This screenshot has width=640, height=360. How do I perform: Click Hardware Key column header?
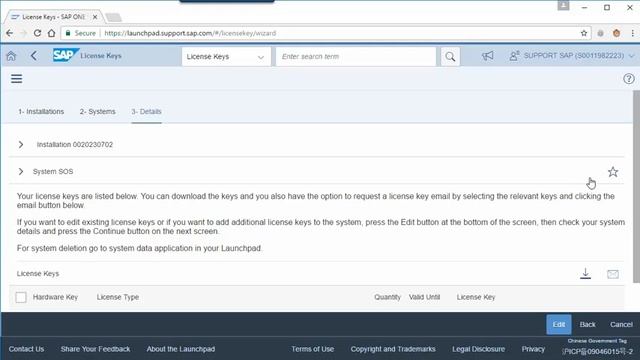(x=55, y=297)
